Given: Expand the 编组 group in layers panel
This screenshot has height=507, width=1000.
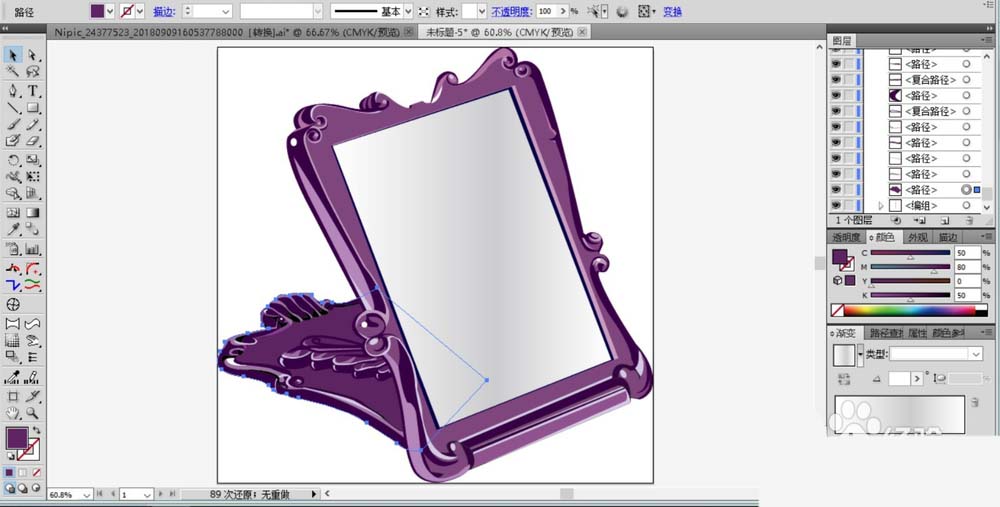Looking at the screenshot, I should point(881,205).
